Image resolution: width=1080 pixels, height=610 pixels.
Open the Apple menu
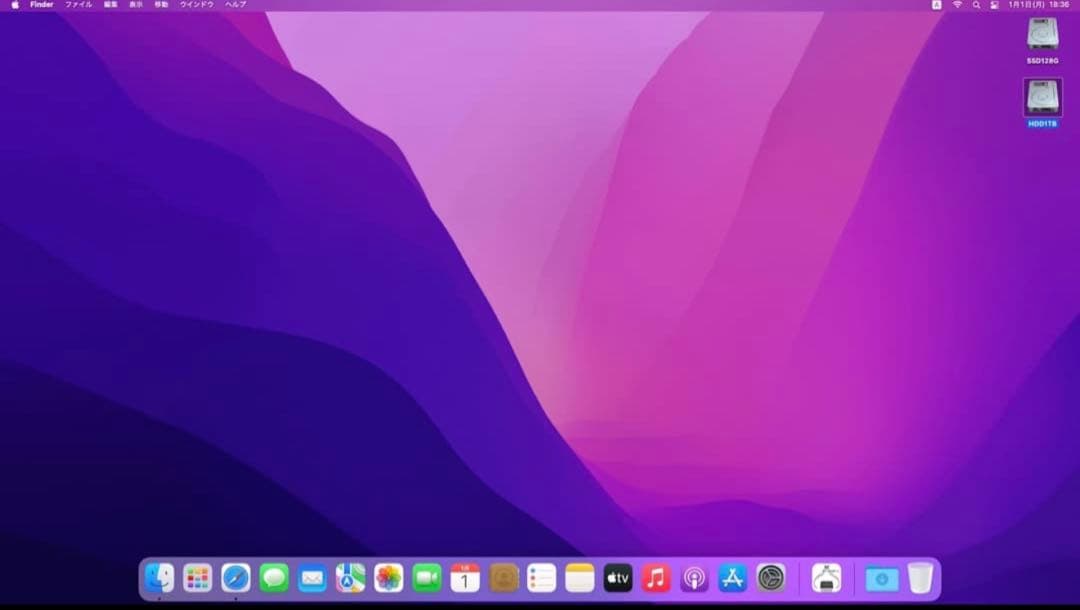pyautogui.click(x=15, y=5)
